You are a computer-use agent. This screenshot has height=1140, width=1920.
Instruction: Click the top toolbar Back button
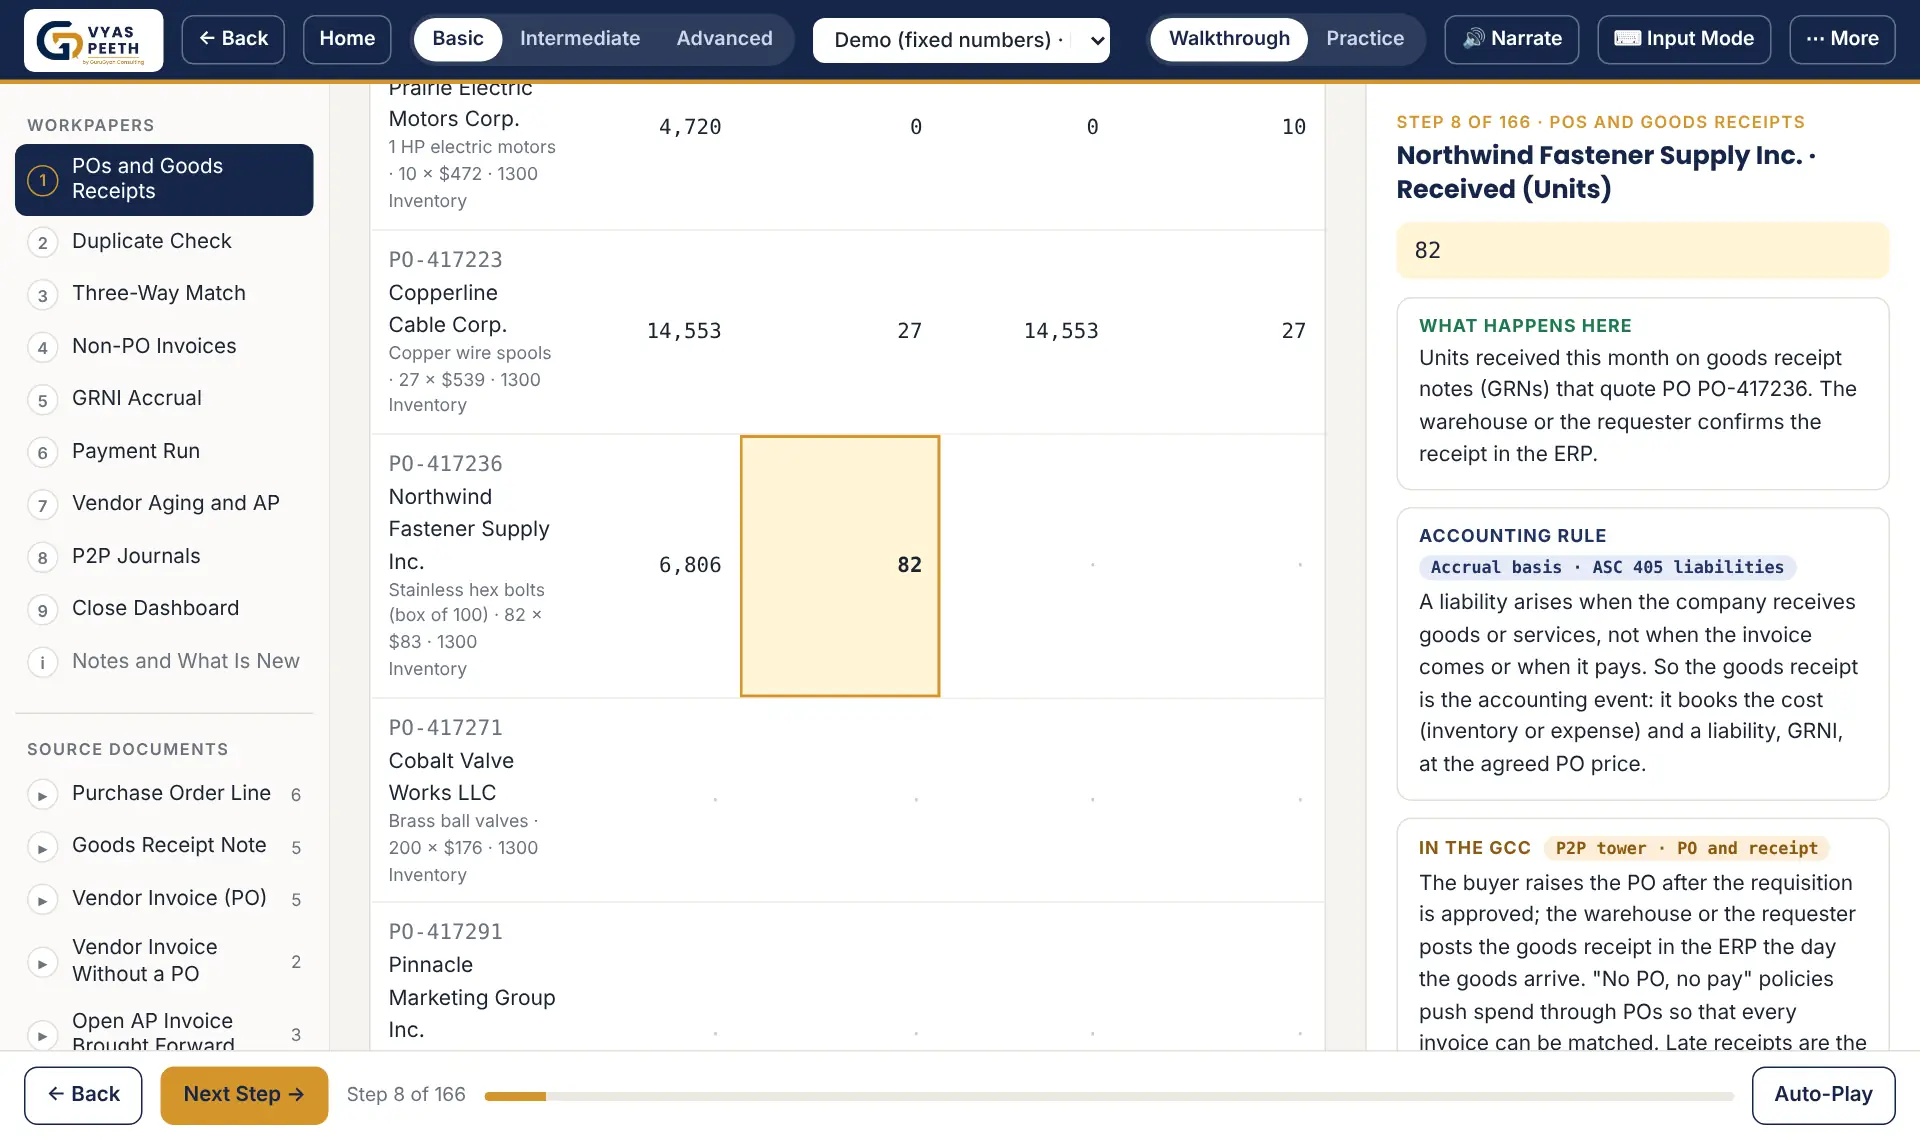(x=233, y=39)
